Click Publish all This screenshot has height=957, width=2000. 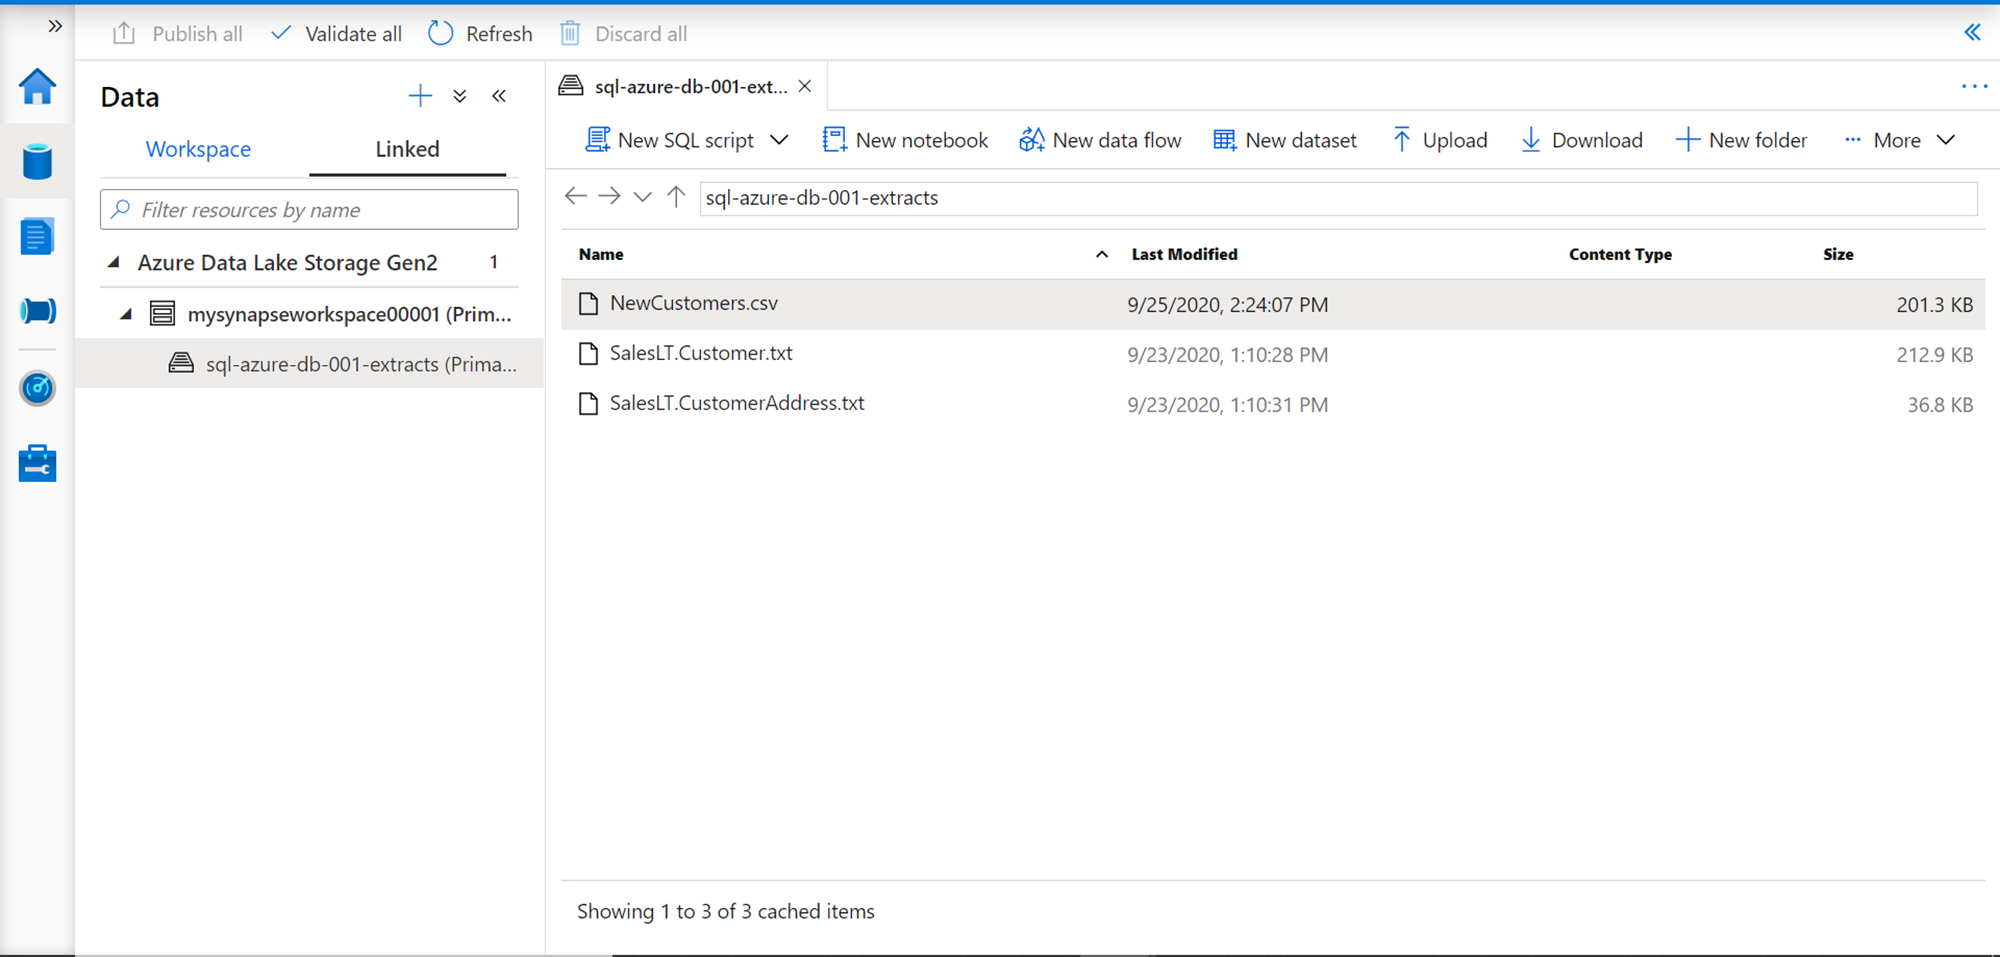(x=178, y=34)
